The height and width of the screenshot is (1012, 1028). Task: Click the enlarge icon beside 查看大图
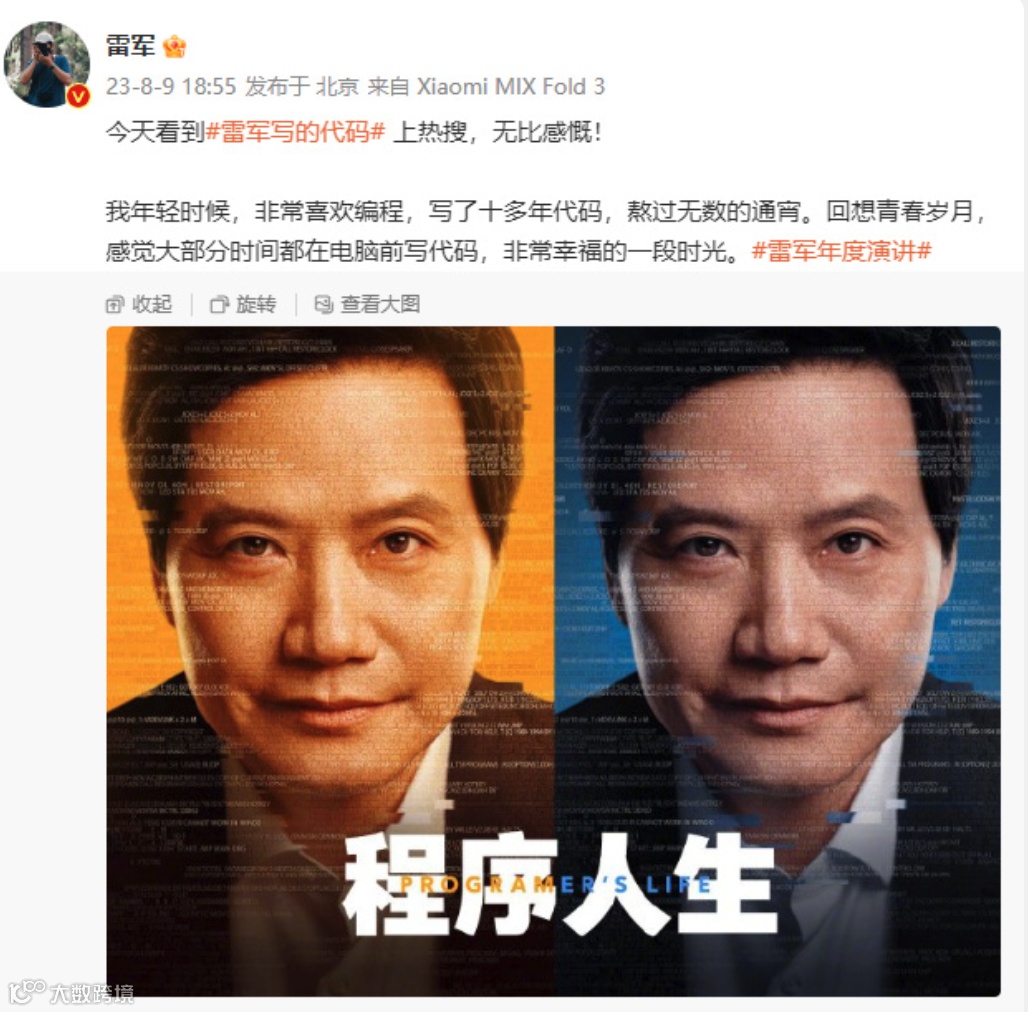[x=324, y=304]
